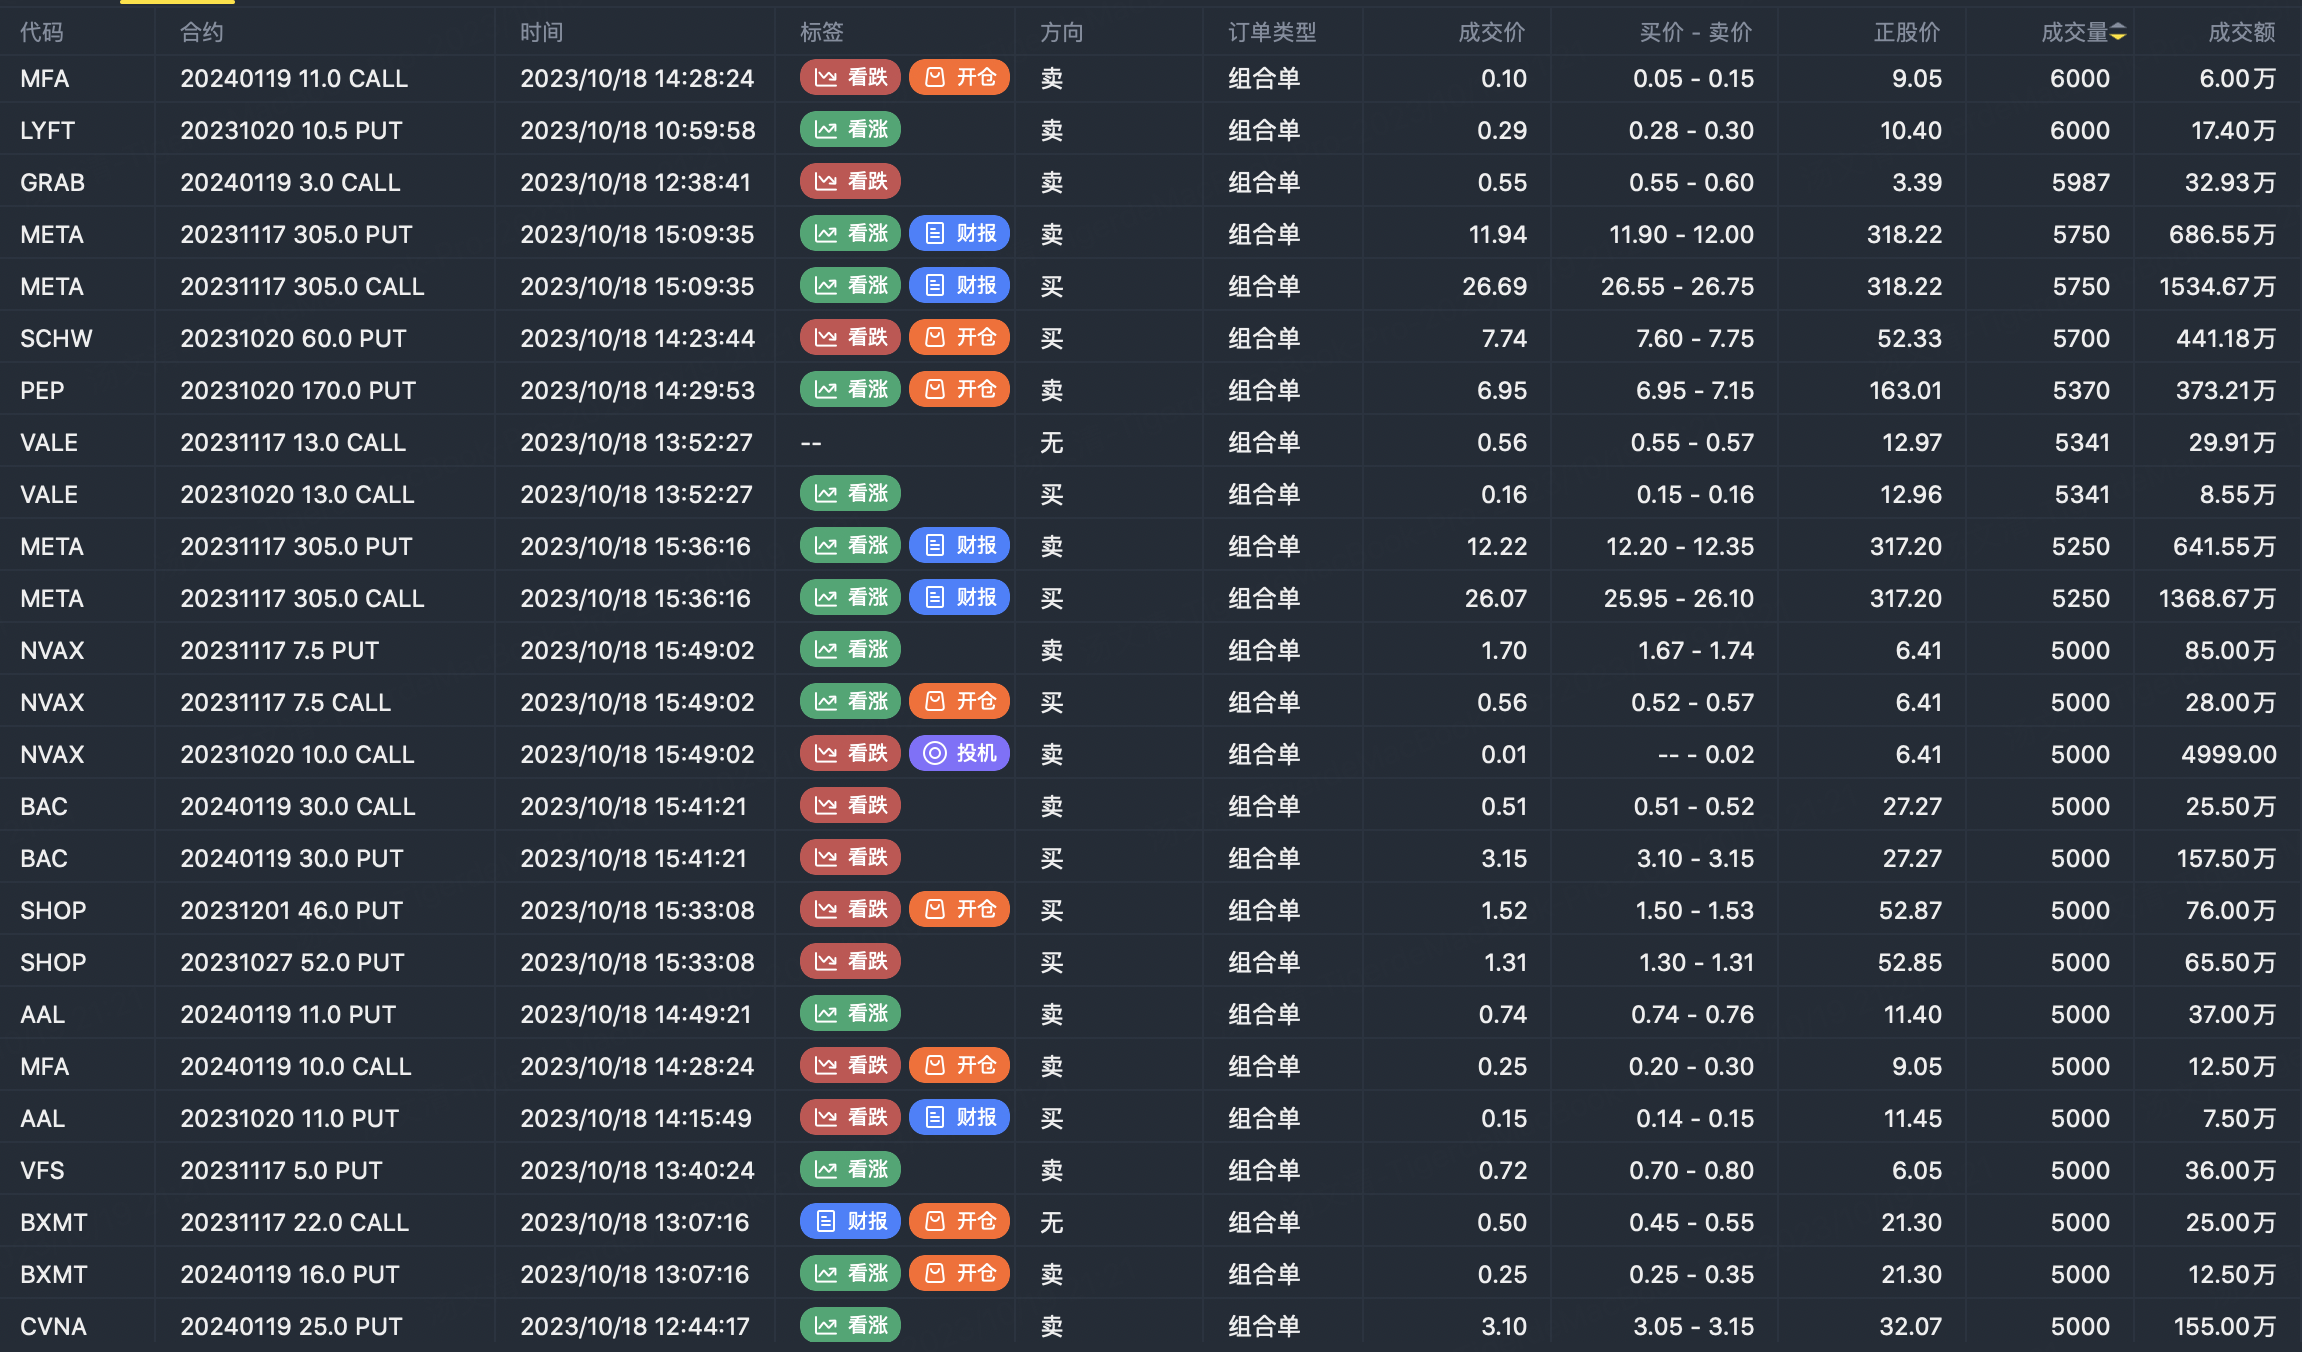
Task: Click the 看涨 tag in VFS row
Action: click(x=851, y=1170)
